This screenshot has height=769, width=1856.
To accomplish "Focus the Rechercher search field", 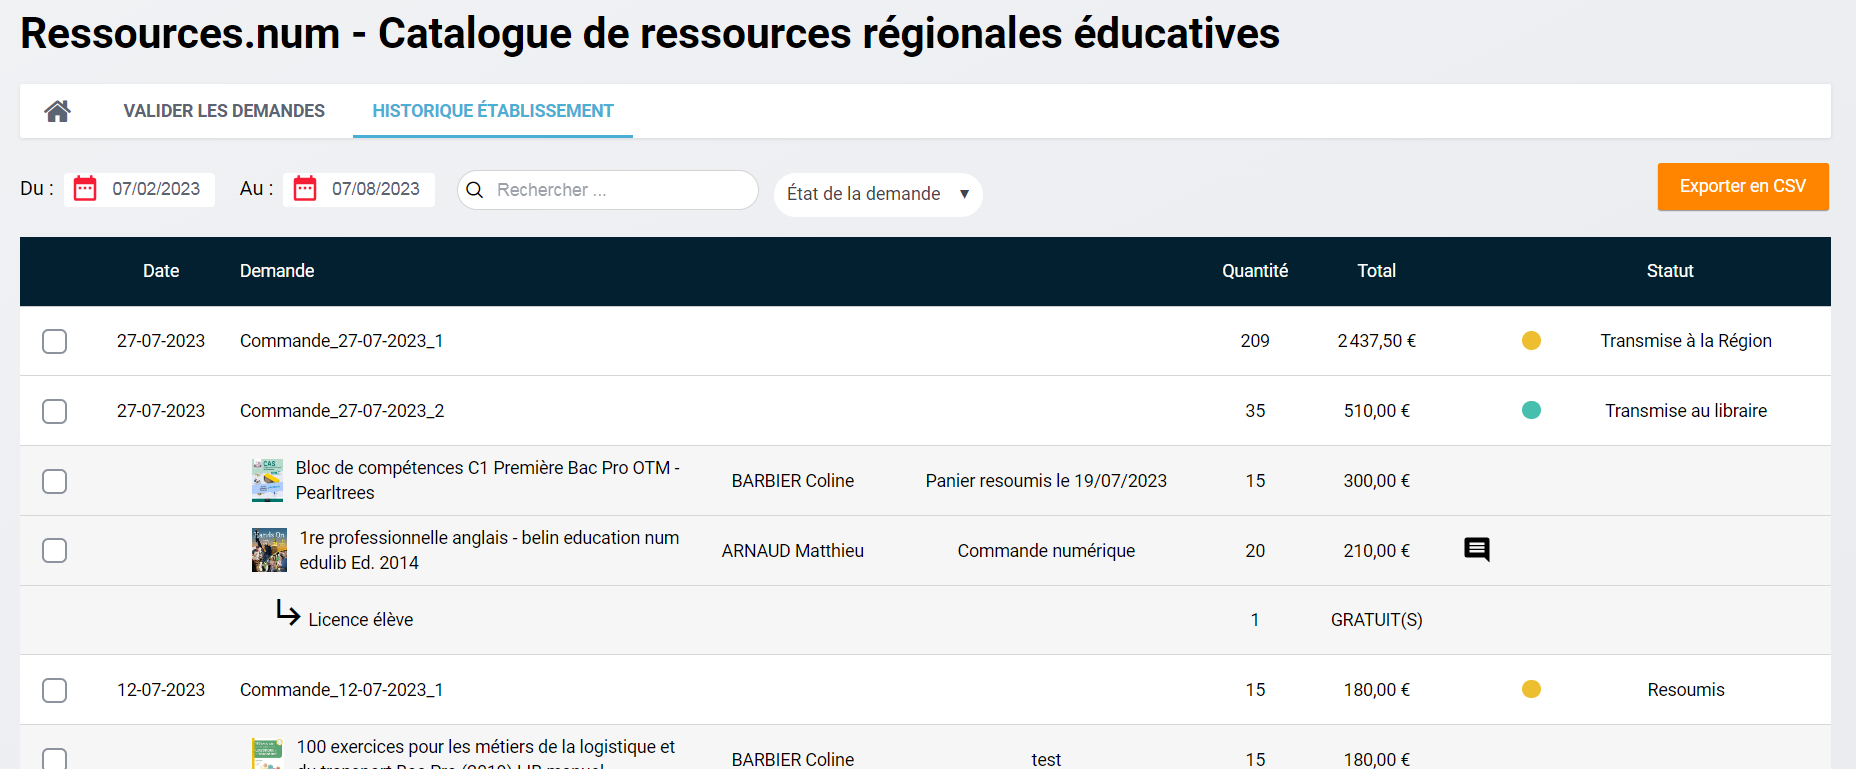I will click(x=620, y=190).
